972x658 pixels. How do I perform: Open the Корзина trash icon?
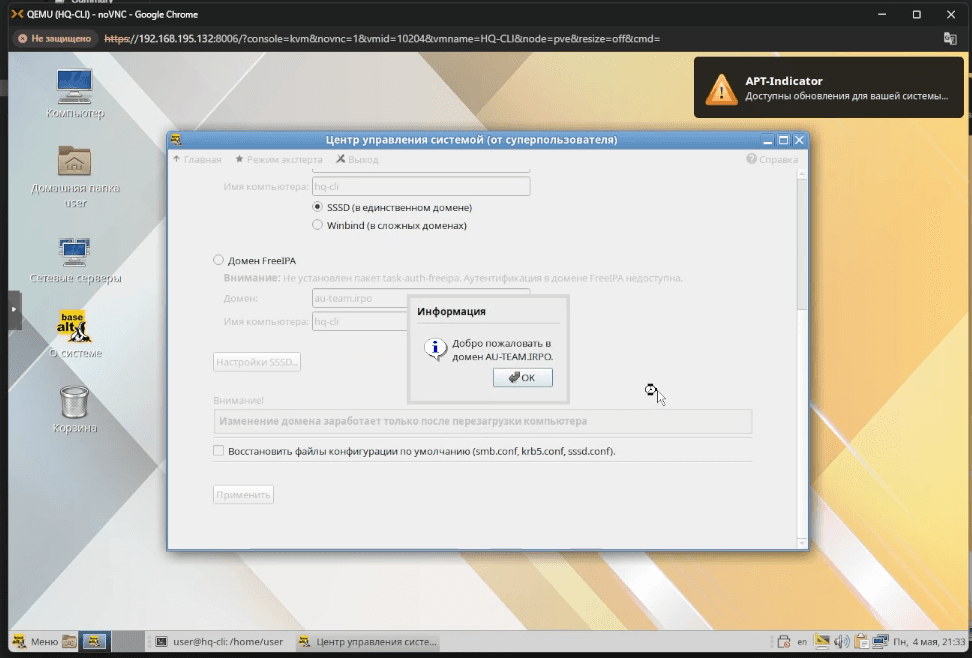75,409
